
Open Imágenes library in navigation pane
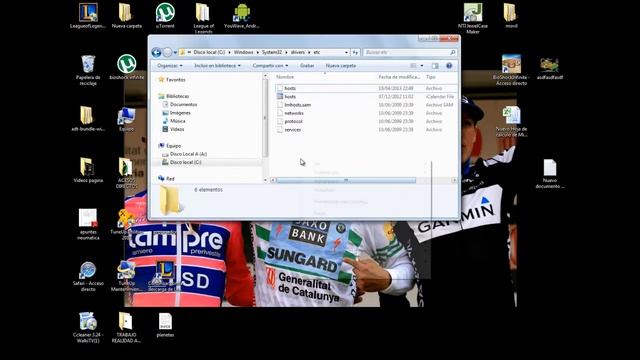[180, 113]
